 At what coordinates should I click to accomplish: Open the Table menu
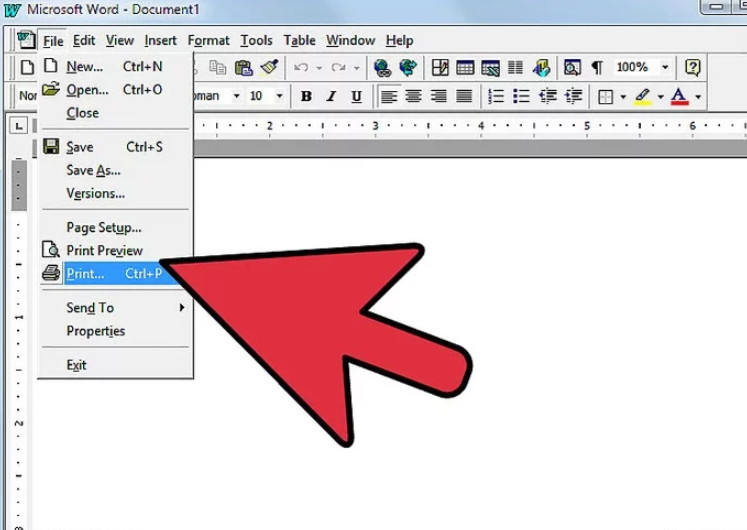coord(299,40)
